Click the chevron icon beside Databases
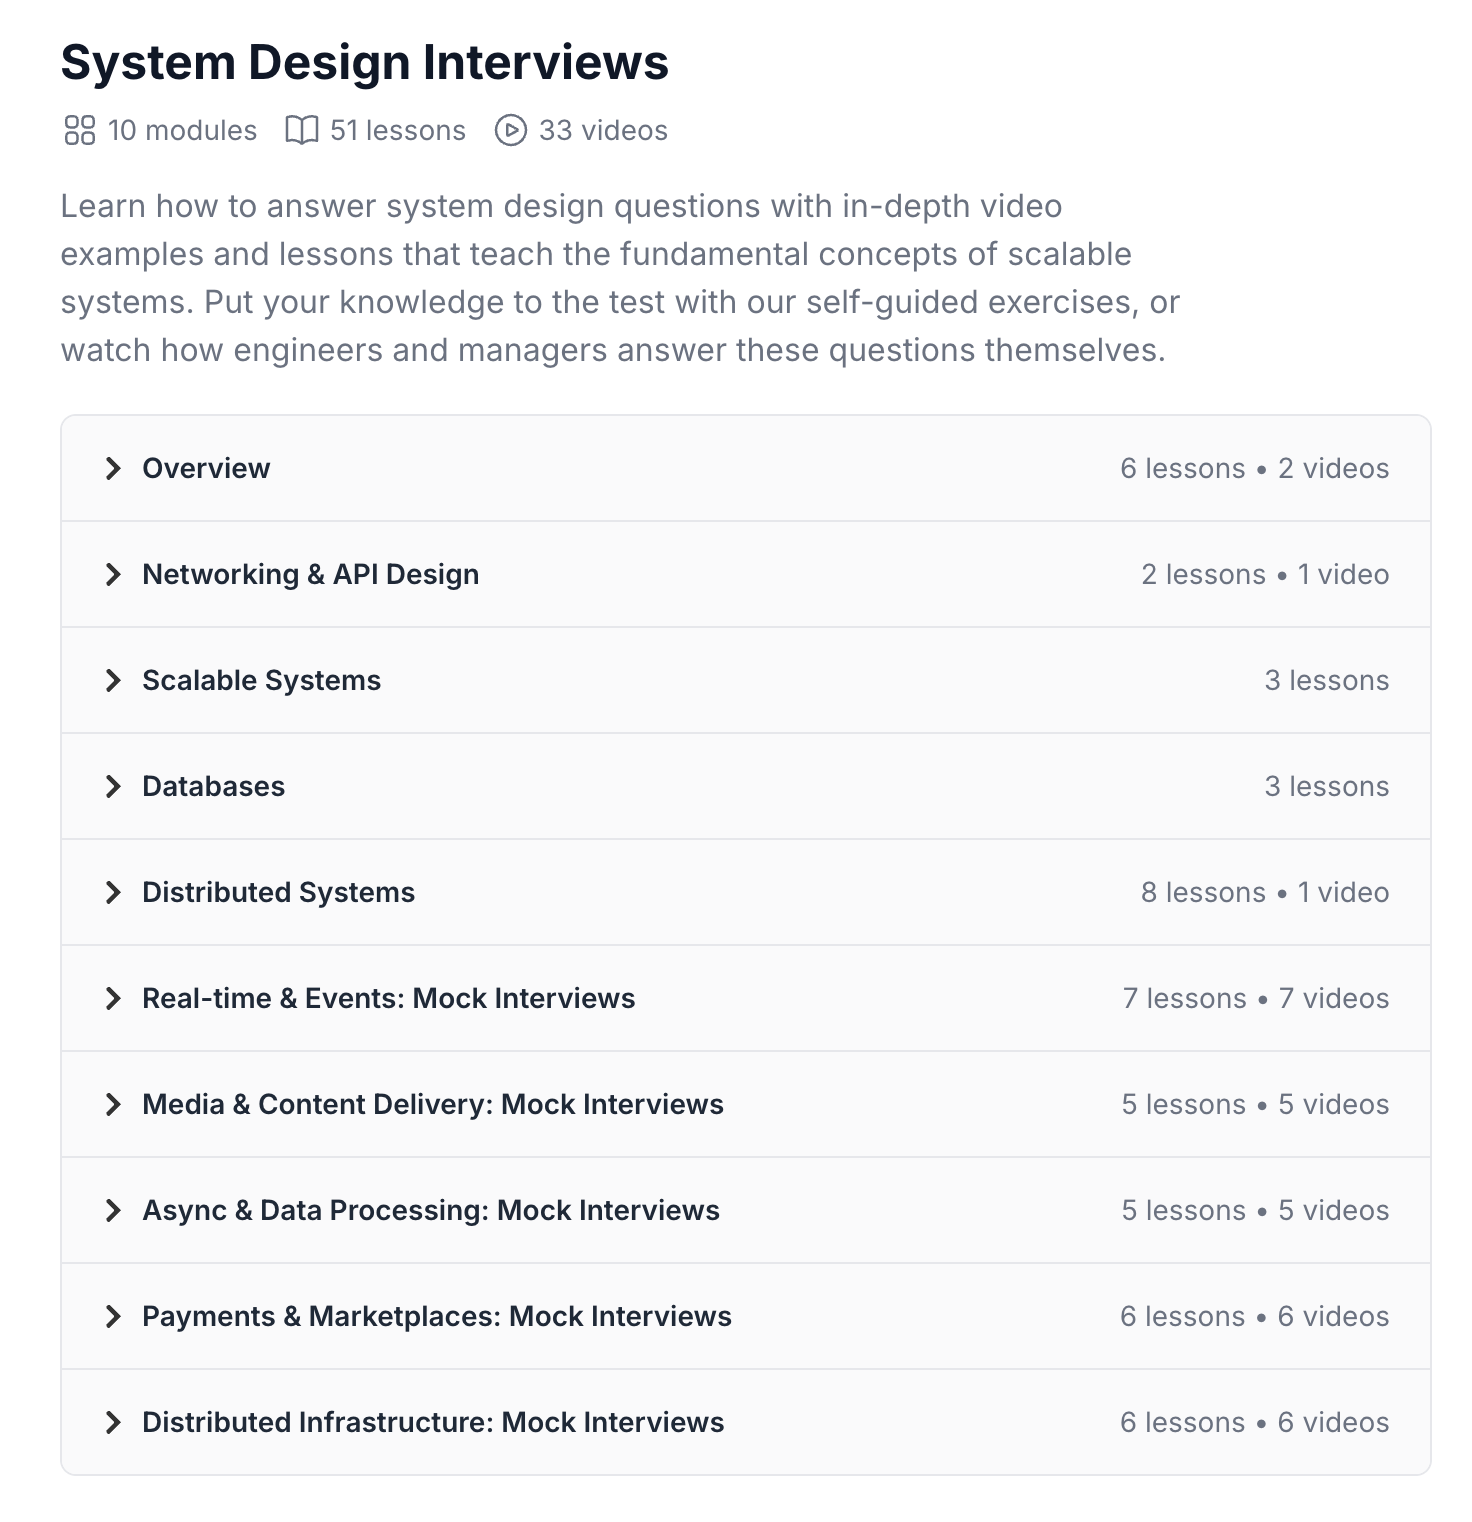The image size is (1472, 1522). [x=115, y=786]
